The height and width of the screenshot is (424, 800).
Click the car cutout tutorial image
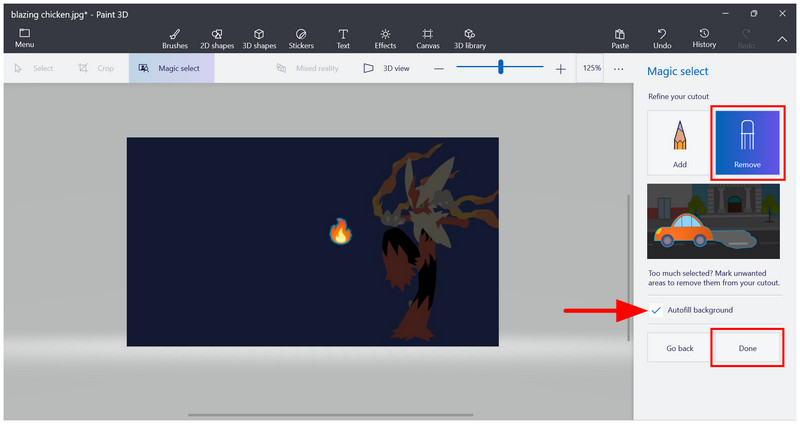click(x=713, y=221)
